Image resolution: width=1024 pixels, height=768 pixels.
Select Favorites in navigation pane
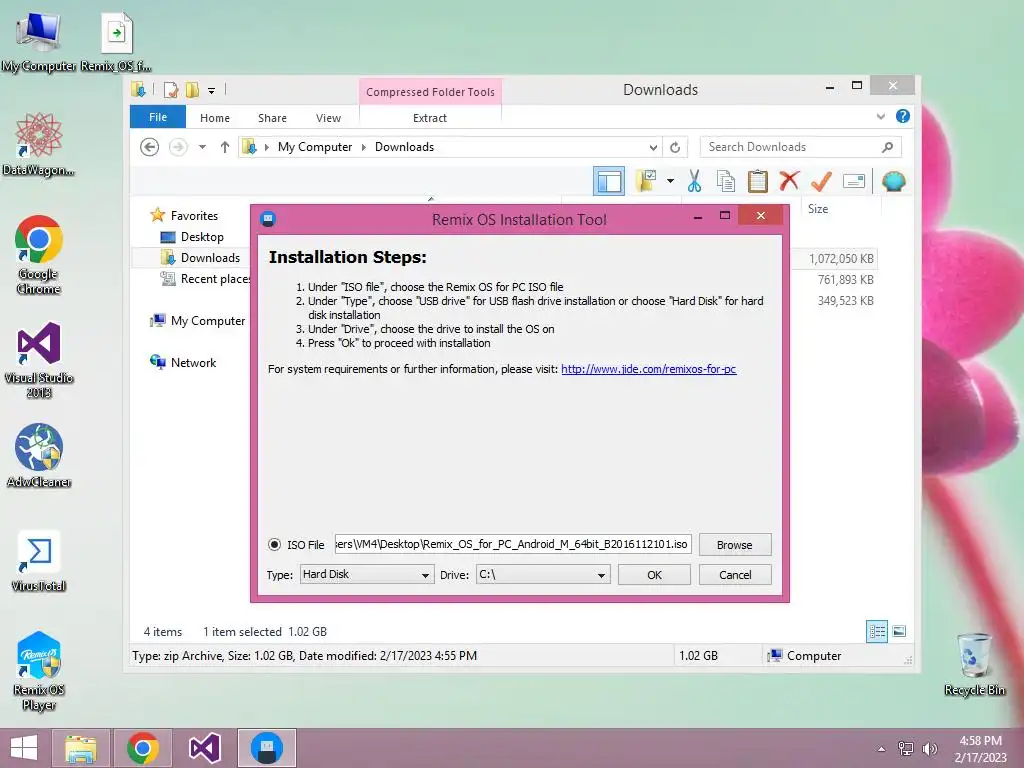(194, 216)
